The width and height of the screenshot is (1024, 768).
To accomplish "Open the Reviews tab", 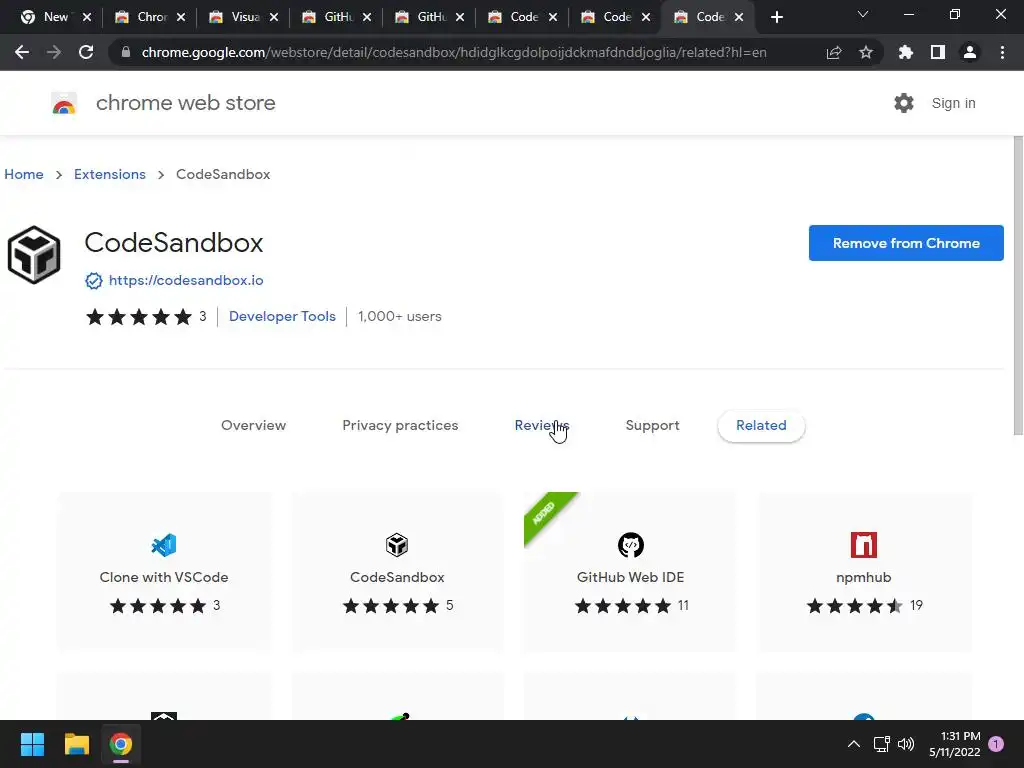I will [542, 425].
